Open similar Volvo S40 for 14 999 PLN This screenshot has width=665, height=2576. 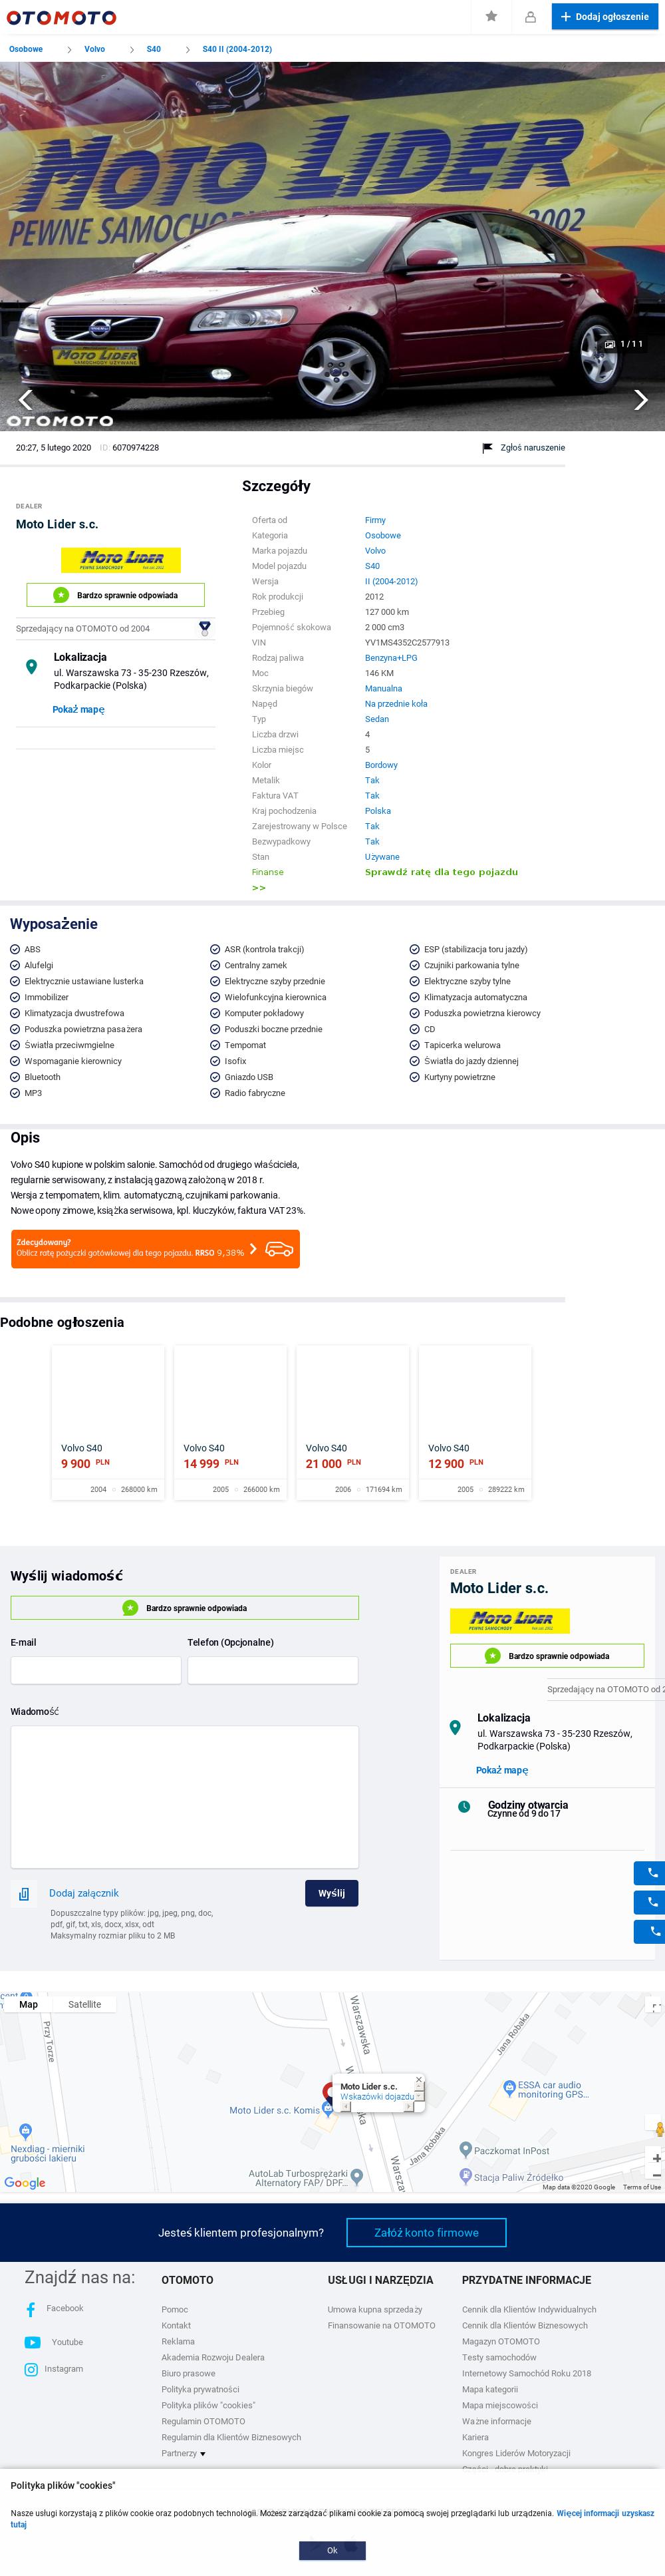pyautogui.click(x=230, y=1422)
